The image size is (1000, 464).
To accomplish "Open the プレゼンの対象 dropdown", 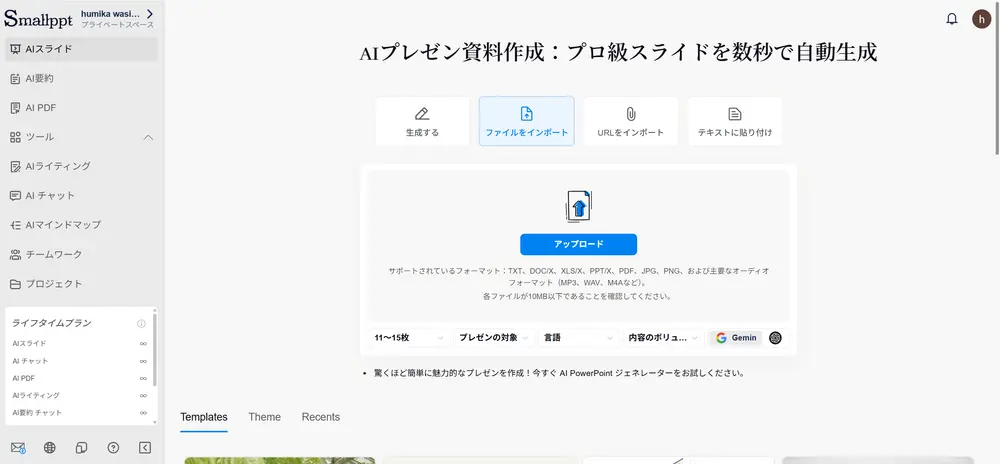I will tap(494, 338).
